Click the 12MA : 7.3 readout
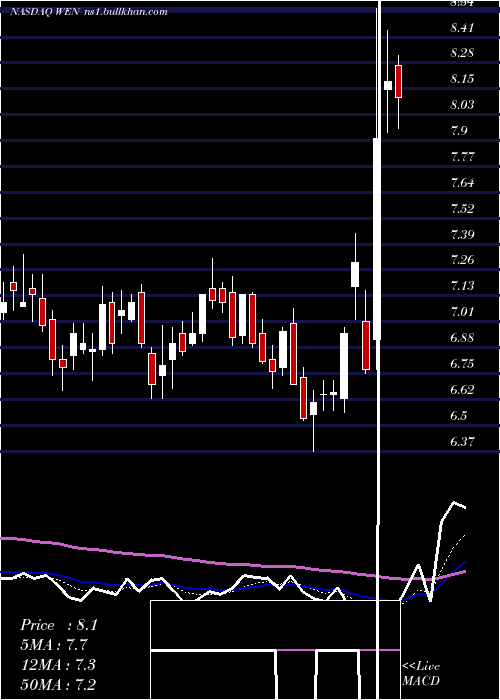Viewport: 500px width, 700px height. (x=58, y=665)
